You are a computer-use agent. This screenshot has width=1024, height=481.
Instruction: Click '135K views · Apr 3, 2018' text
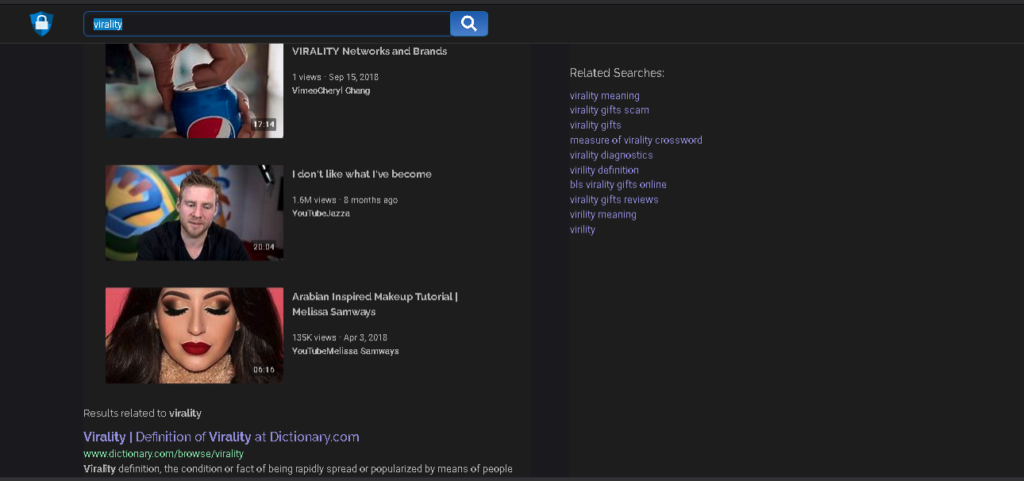click(x=340, y=337)
